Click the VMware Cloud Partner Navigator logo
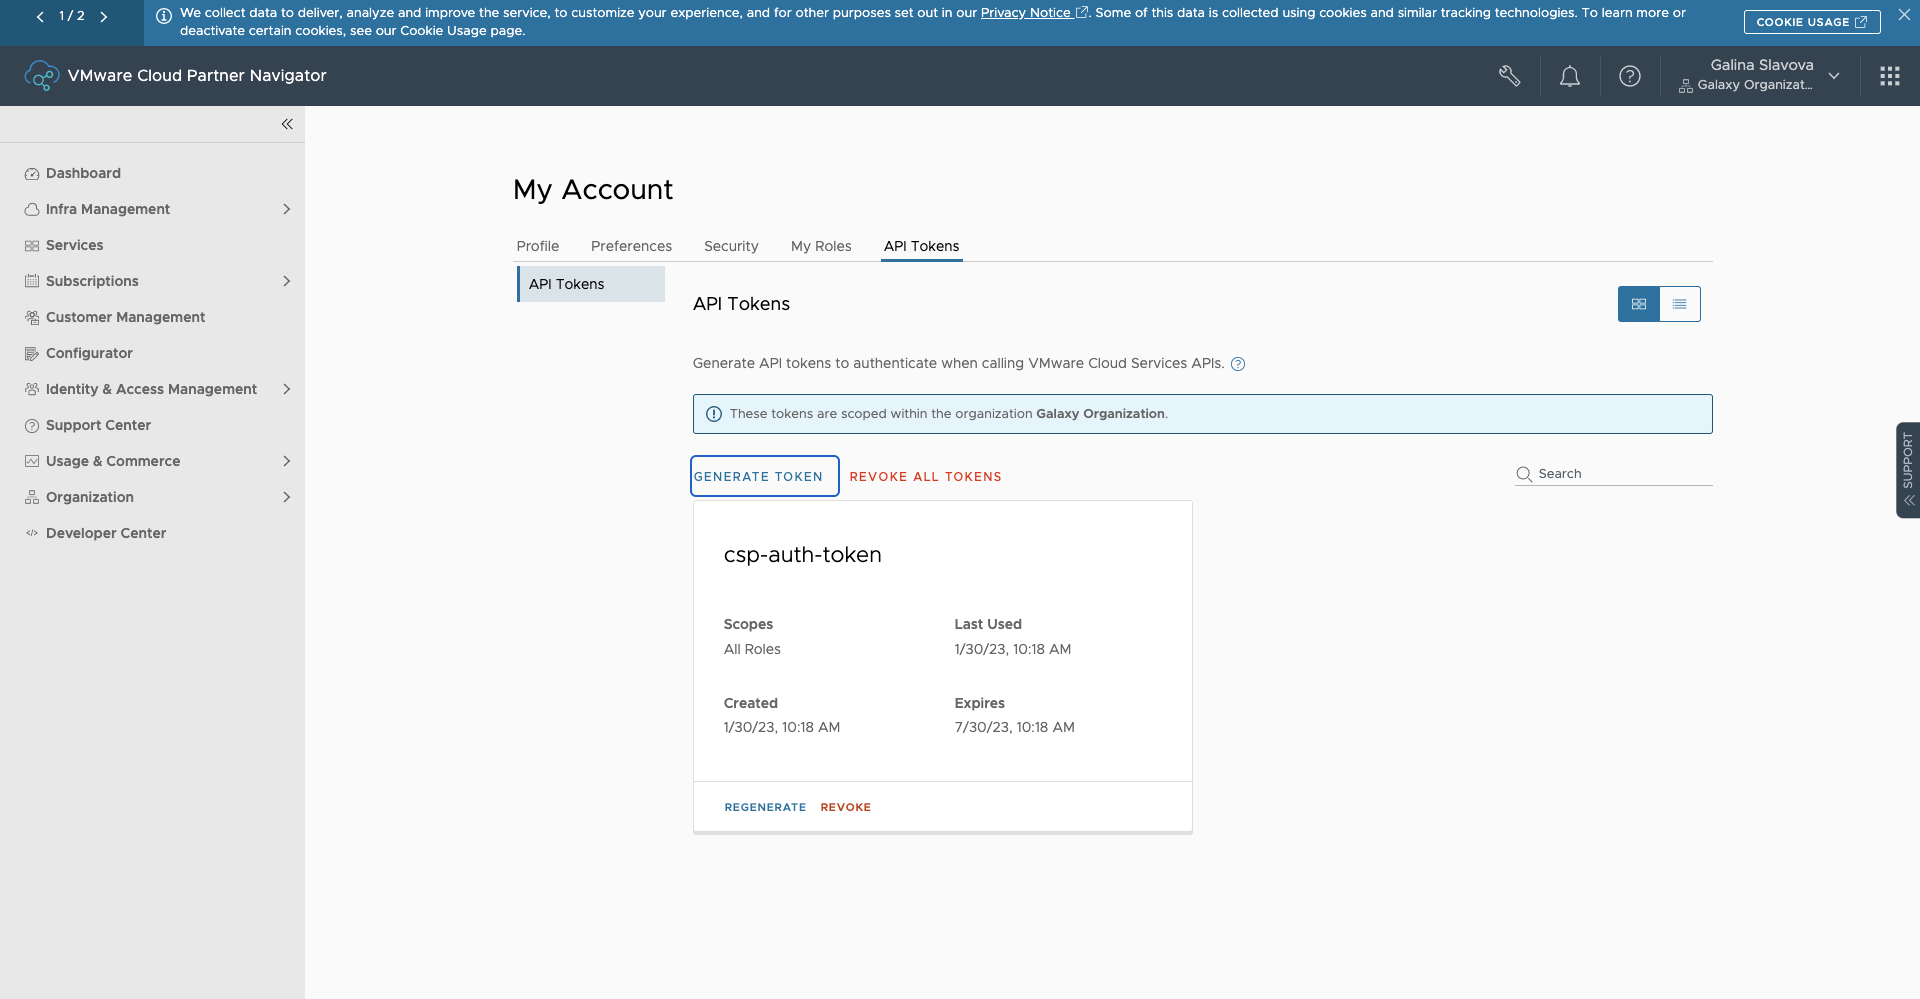This screenshot has width=1920, height=999. pos(42,76)
